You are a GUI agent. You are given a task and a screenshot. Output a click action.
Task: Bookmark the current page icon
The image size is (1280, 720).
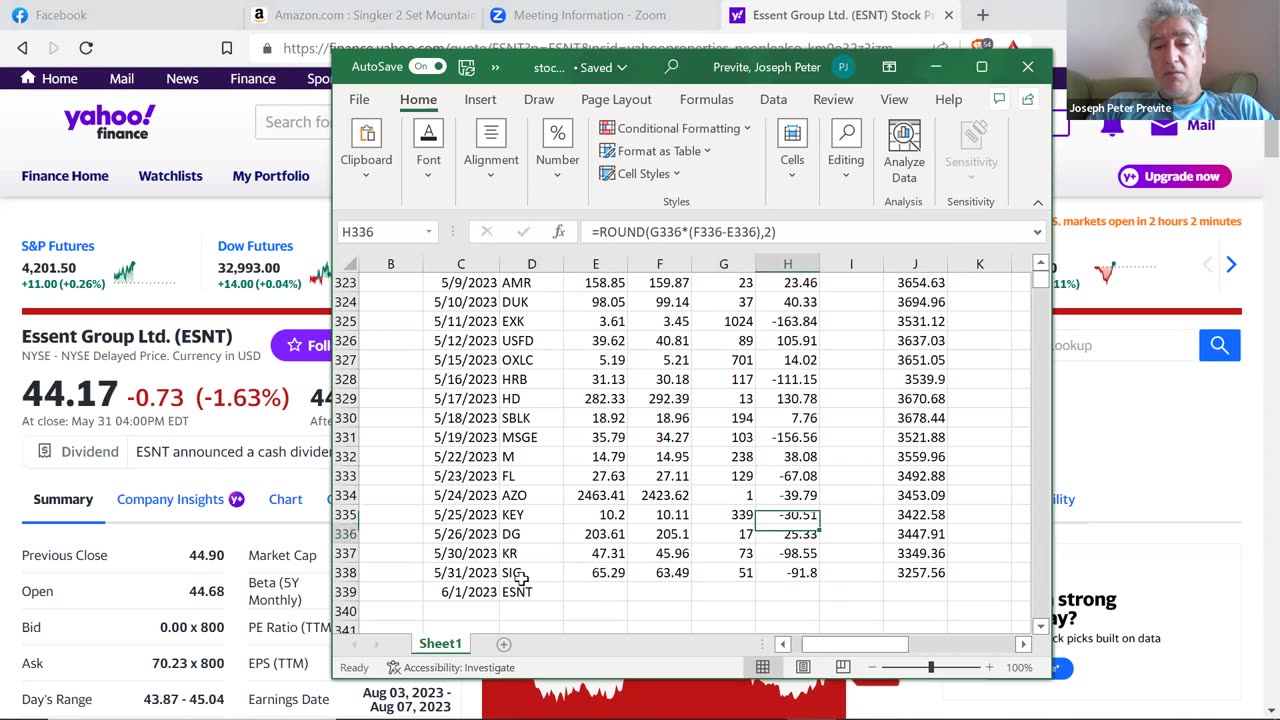point(227,48)
